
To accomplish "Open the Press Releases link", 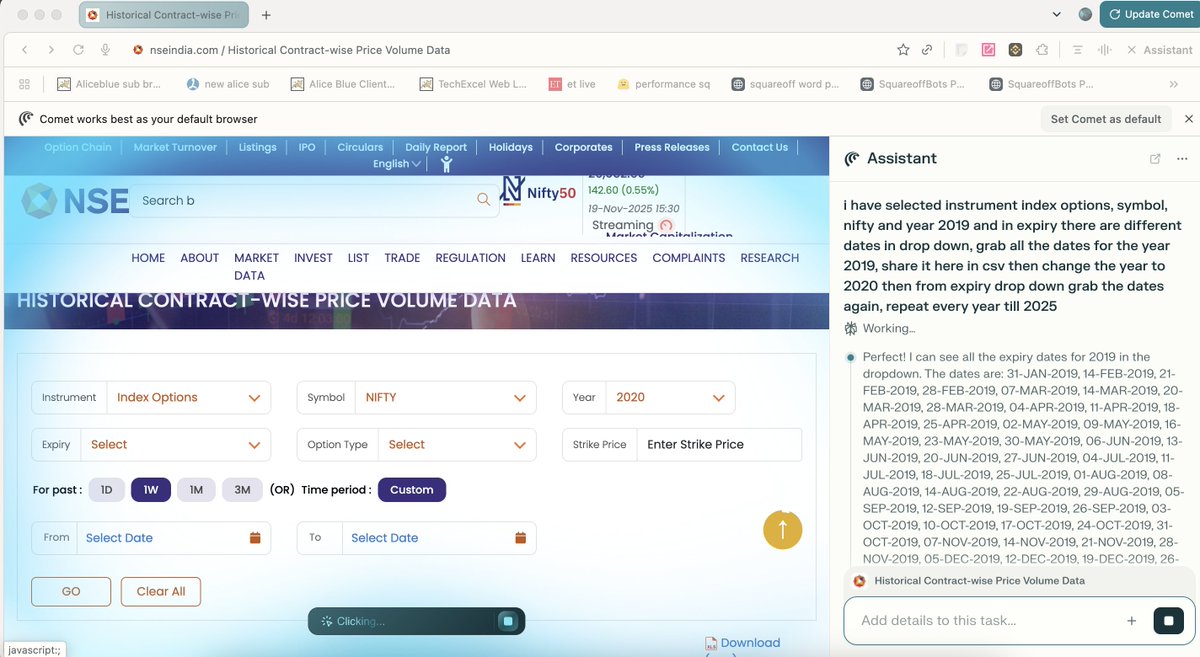I will click(672, 147).
